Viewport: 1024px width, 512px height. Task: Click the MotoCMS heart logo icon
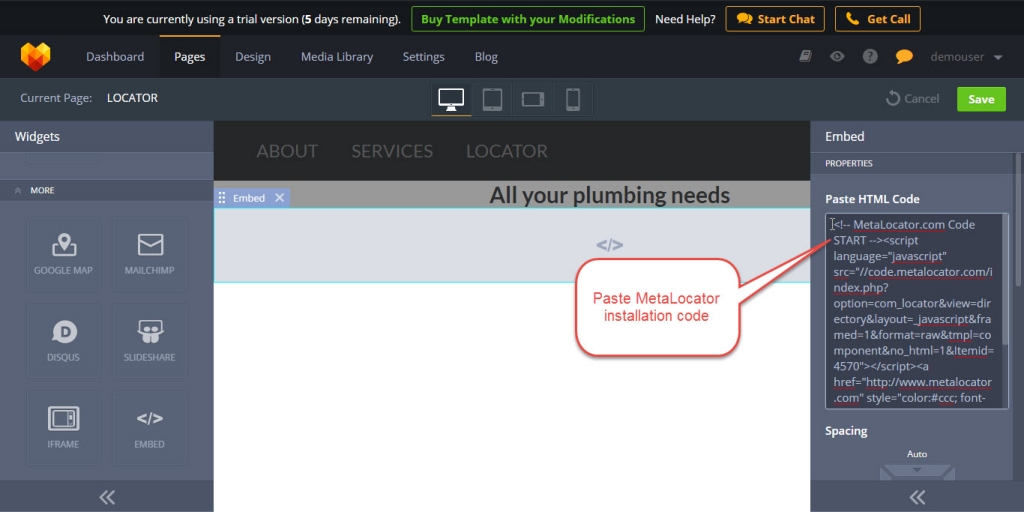[x=35, y=57]
